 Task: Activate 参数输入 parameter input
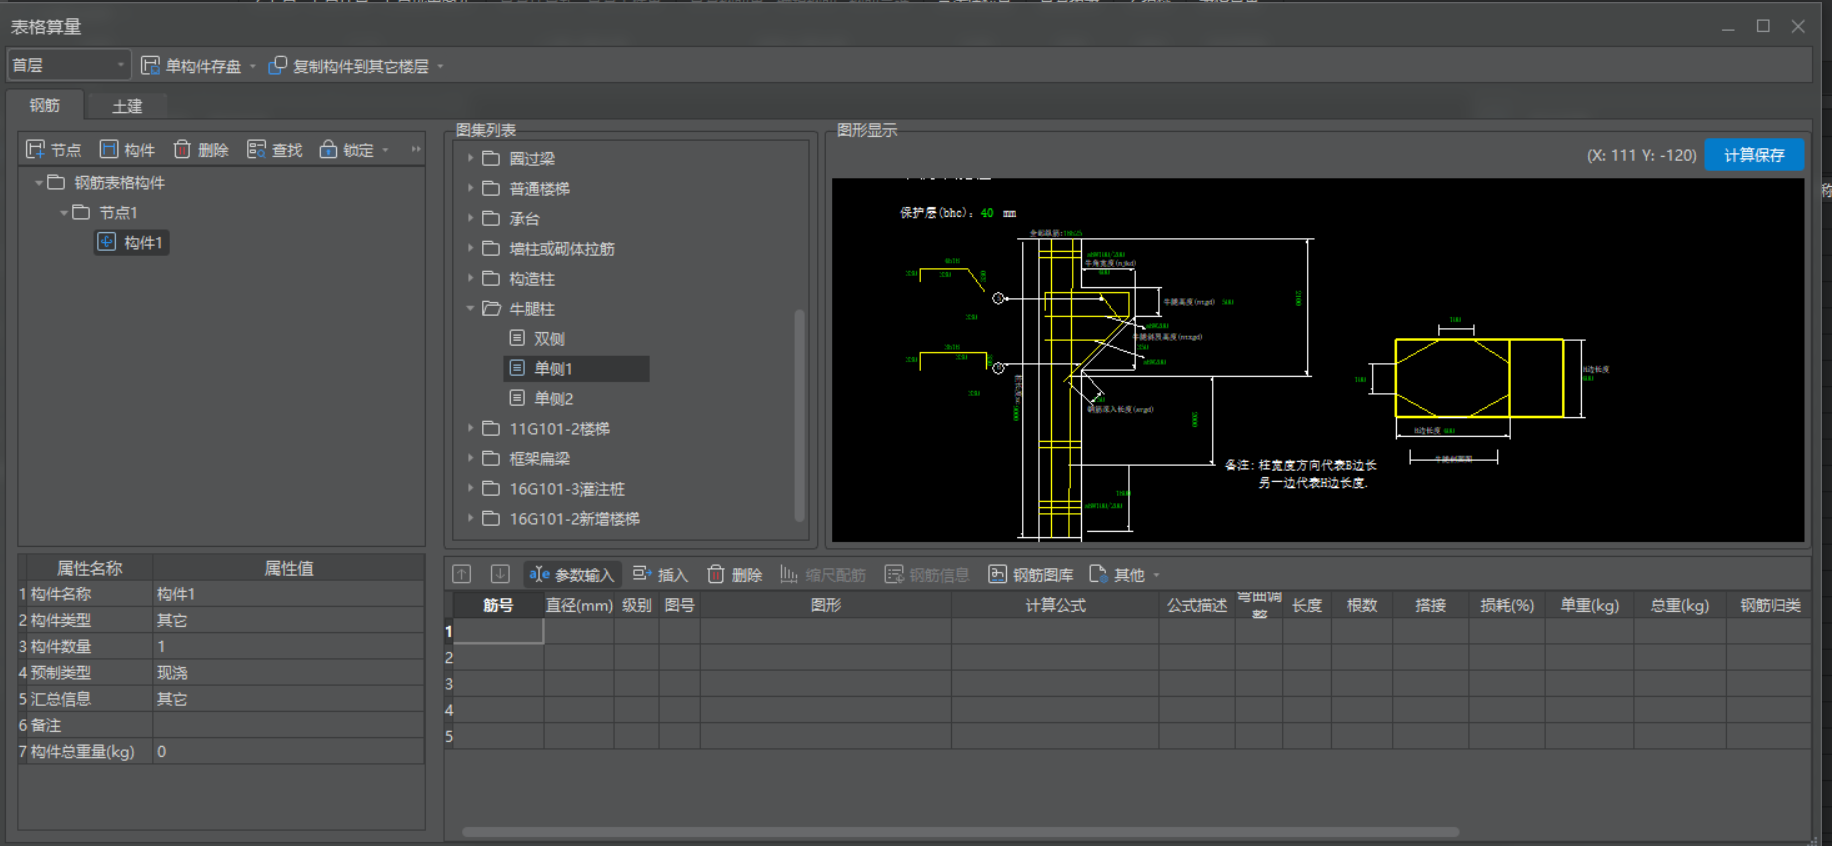click(x=572, y=575)
